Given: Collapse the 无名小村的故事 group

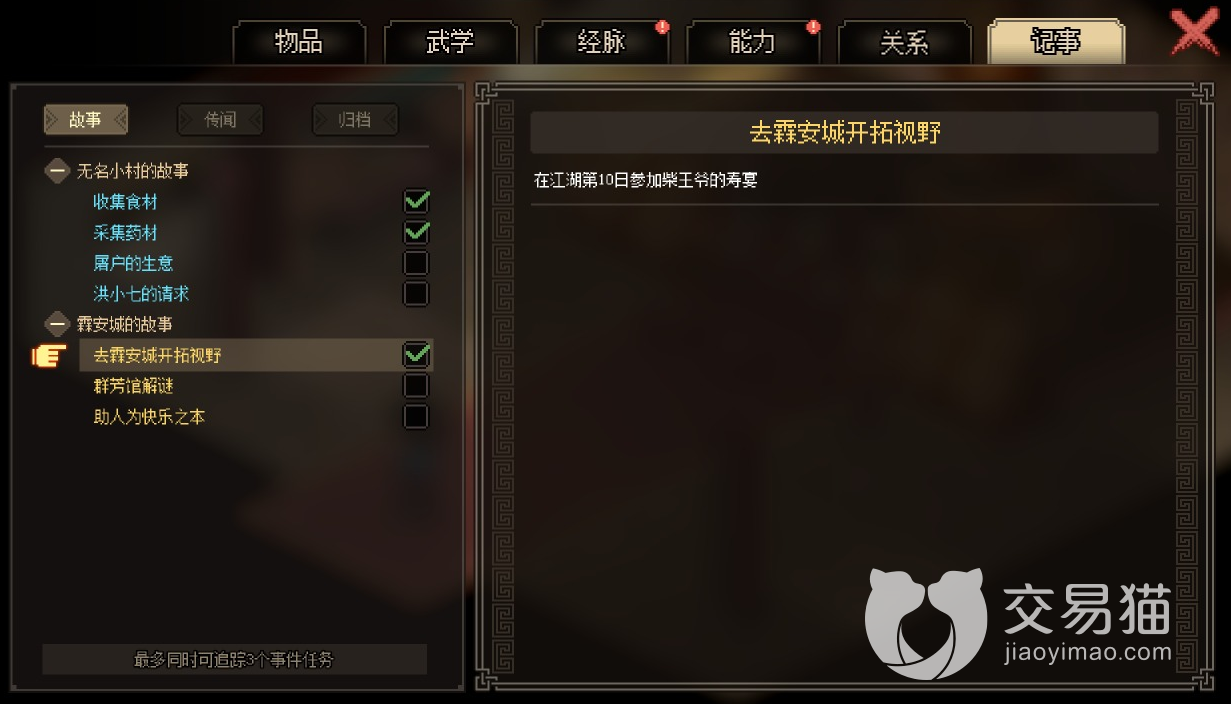Looking at the screenshot, I should coord(58,171).
